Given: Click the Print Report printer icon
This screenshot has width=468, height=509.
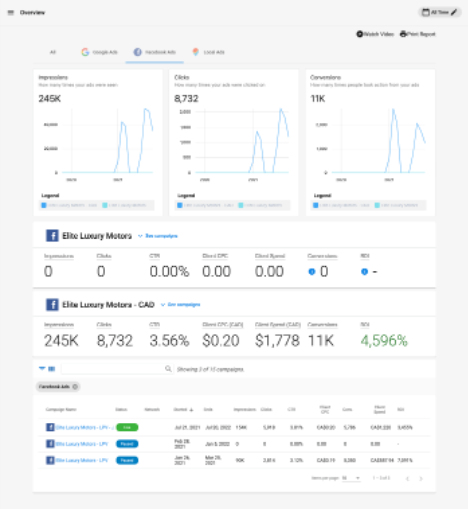Looking at the screenshot, I should coord(403,34).
